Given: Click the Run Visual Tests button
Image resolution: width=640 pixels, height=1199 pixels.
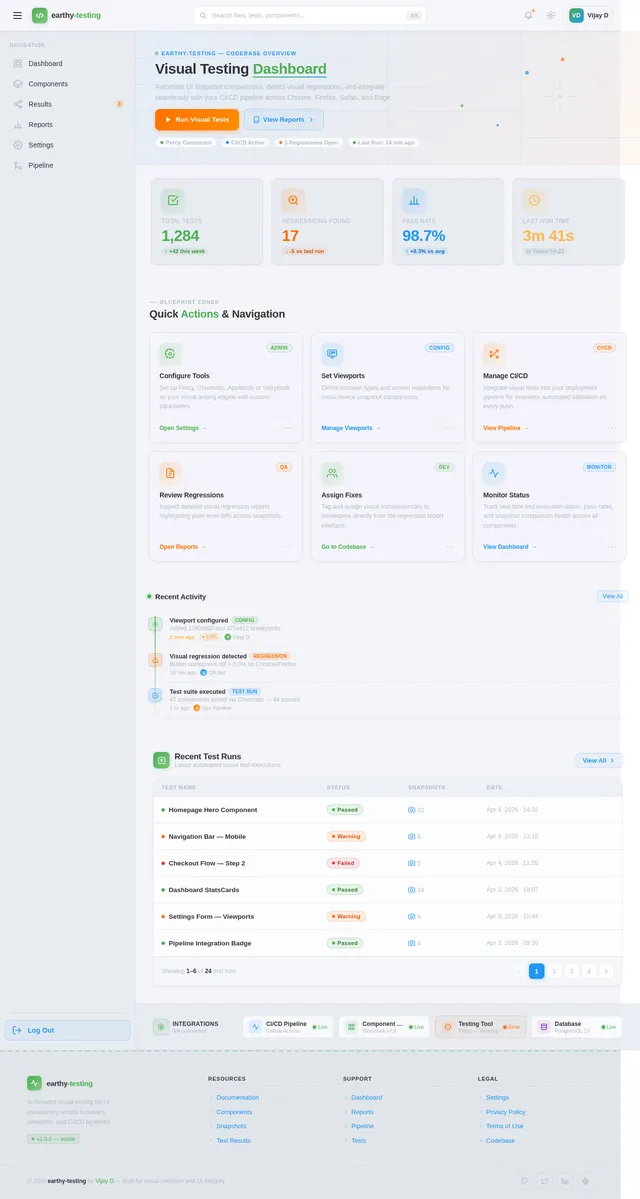Looking at the screenshot, I should coord(197,120).
